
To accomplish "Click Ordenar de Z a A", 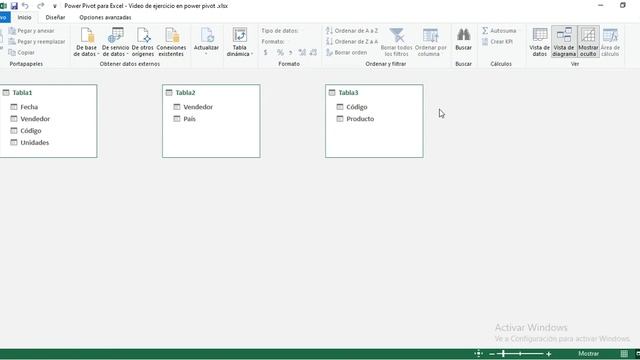I will [352, 42].
